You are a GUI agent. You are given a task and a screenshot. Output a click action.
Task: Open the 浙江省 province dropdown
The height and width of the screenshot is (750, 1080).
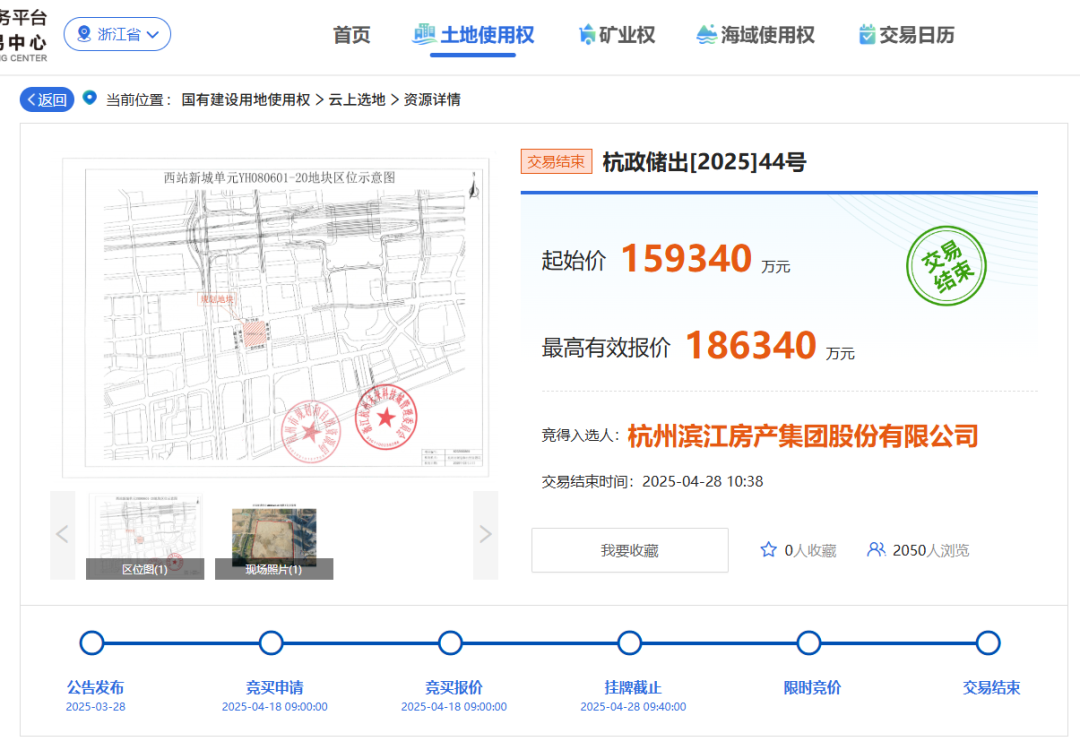(117, 34)
